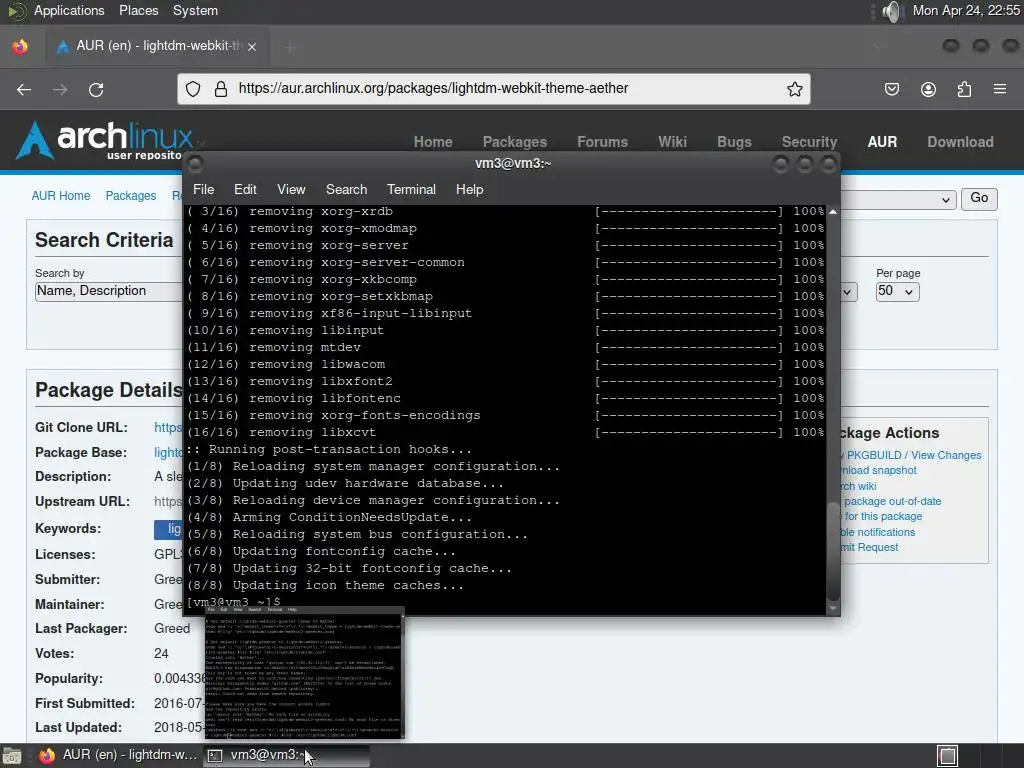Open a new Firefox tab with the plus button

[290, 46]
